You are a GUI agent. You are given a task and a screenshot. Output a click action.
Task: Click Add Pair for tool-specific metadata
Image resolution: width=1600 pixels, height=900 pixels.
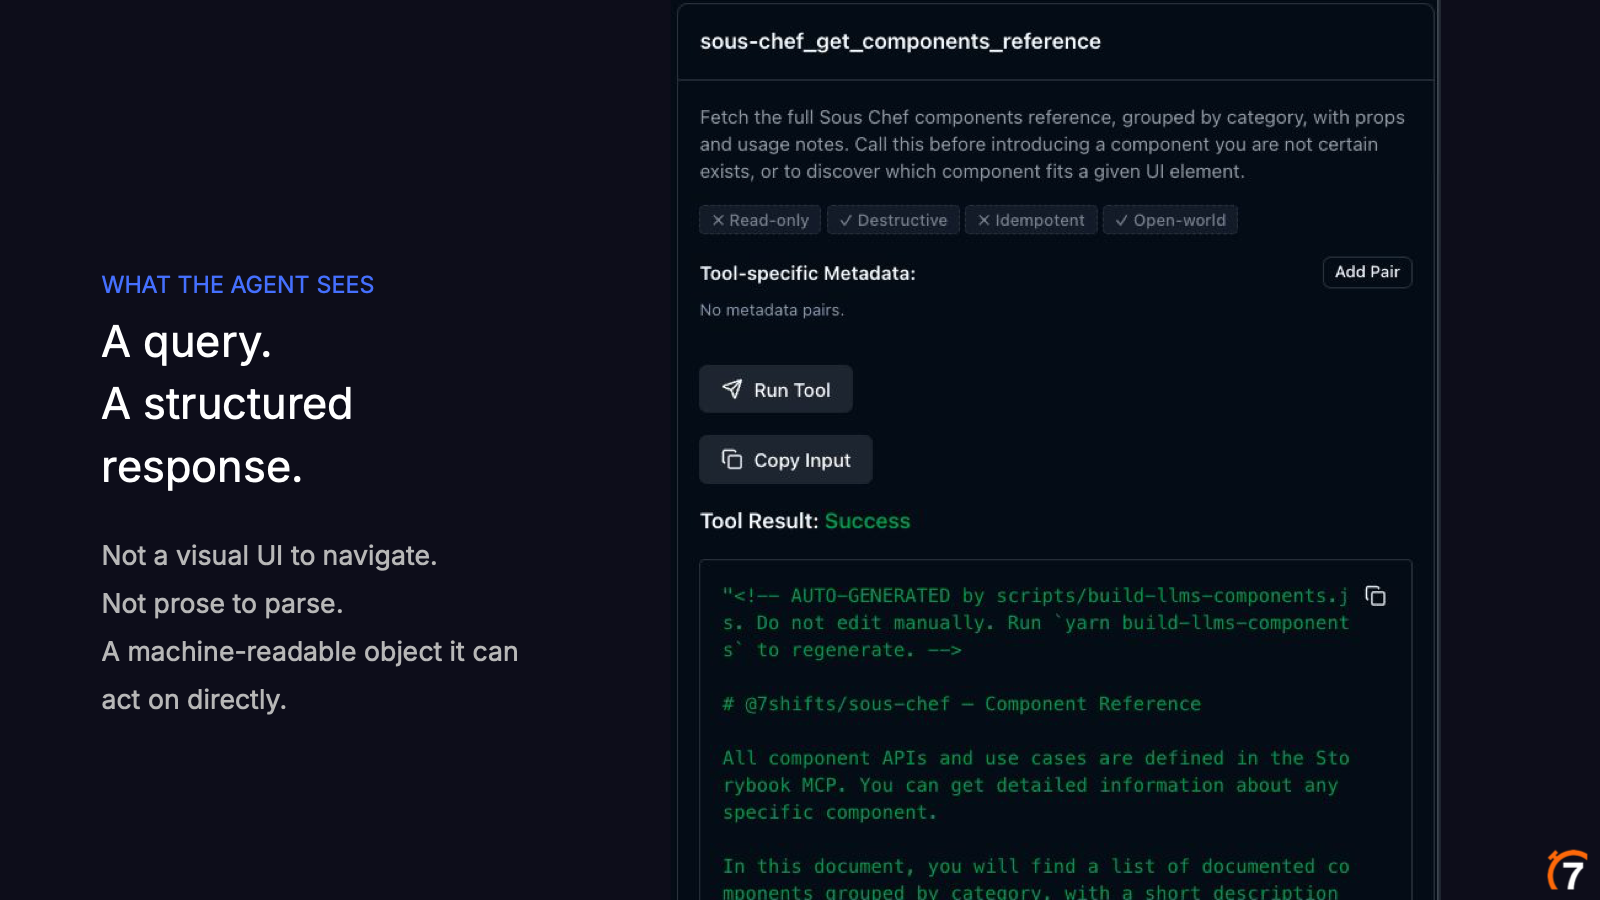pos(1367,272)
